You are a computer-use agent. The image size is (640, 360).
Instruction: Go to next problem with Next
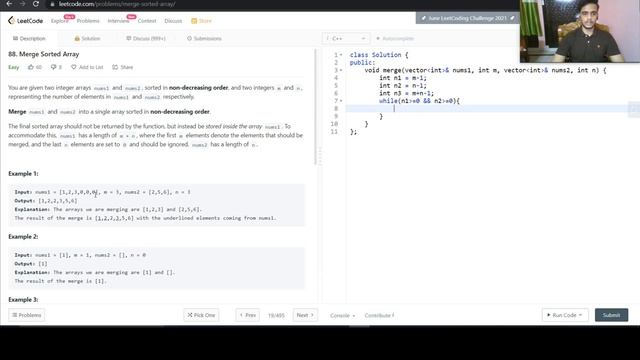305,315
